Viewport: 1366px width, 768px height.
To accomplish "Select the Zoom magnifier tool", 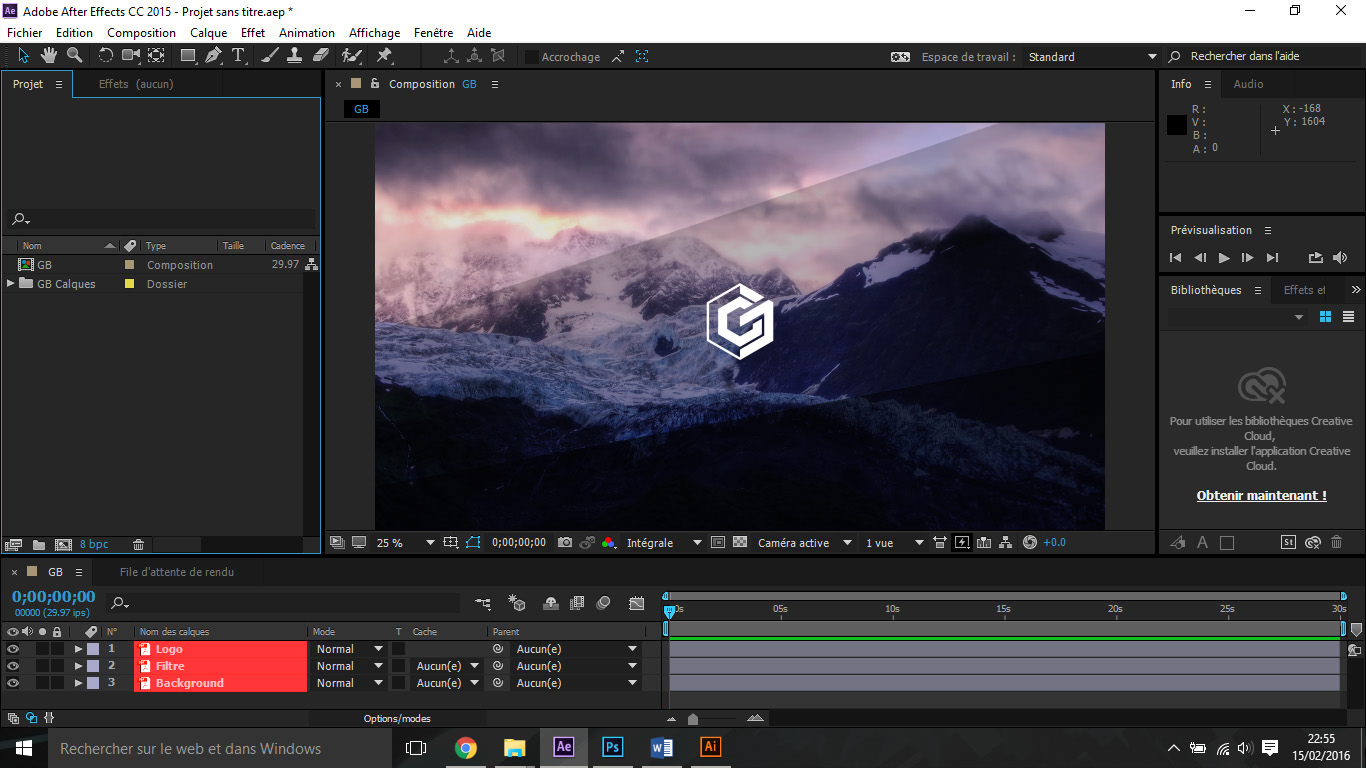I will (74, 56).
